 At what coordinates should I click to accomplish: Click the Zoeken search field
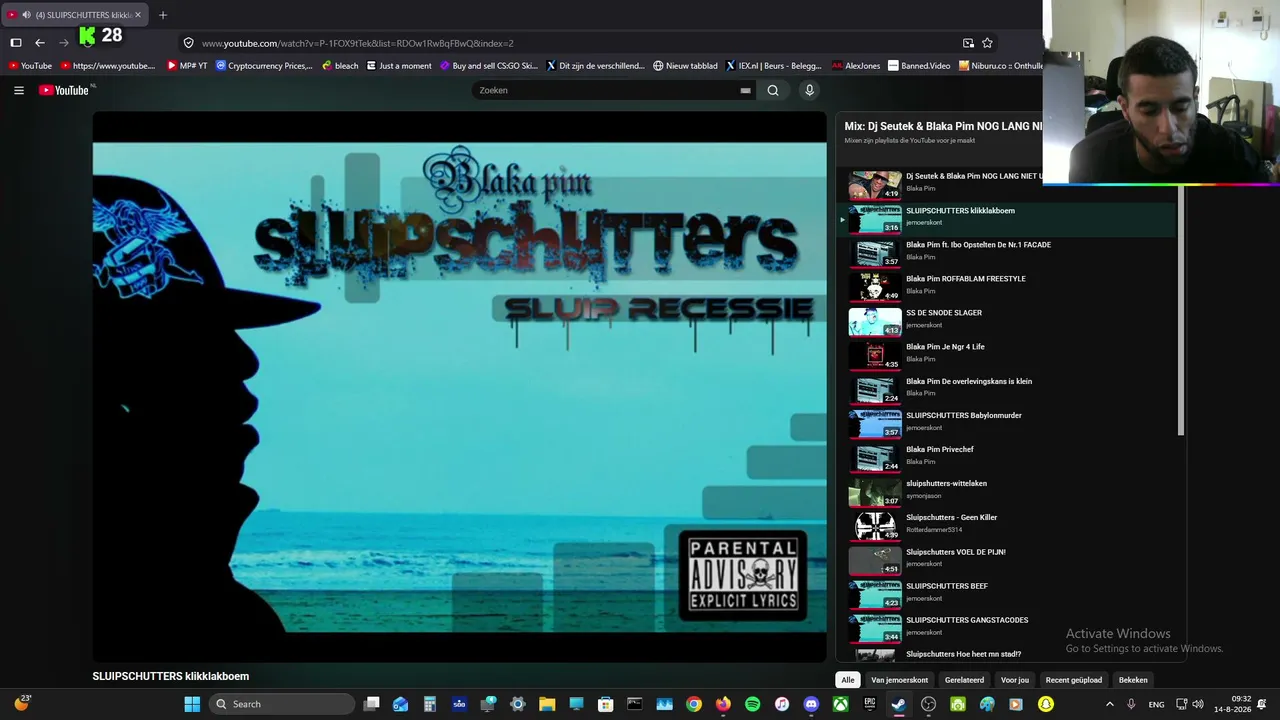606,90
